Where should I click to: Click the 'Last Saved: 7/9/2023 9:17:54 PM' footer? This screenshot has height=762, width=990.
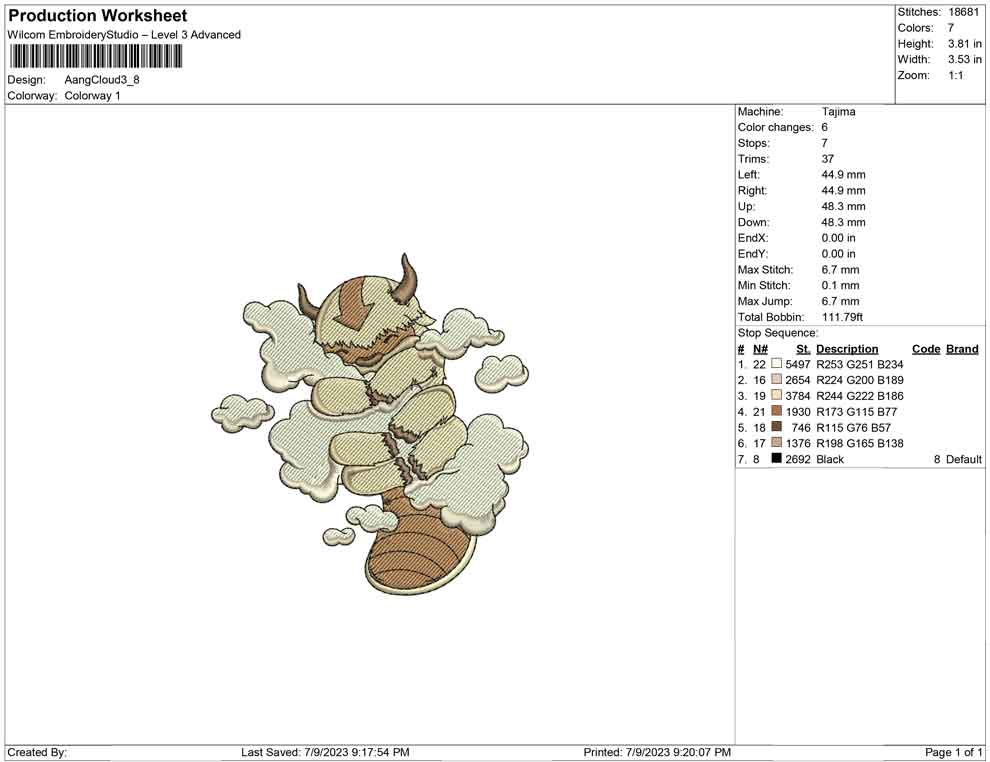(x=325, y=752)
